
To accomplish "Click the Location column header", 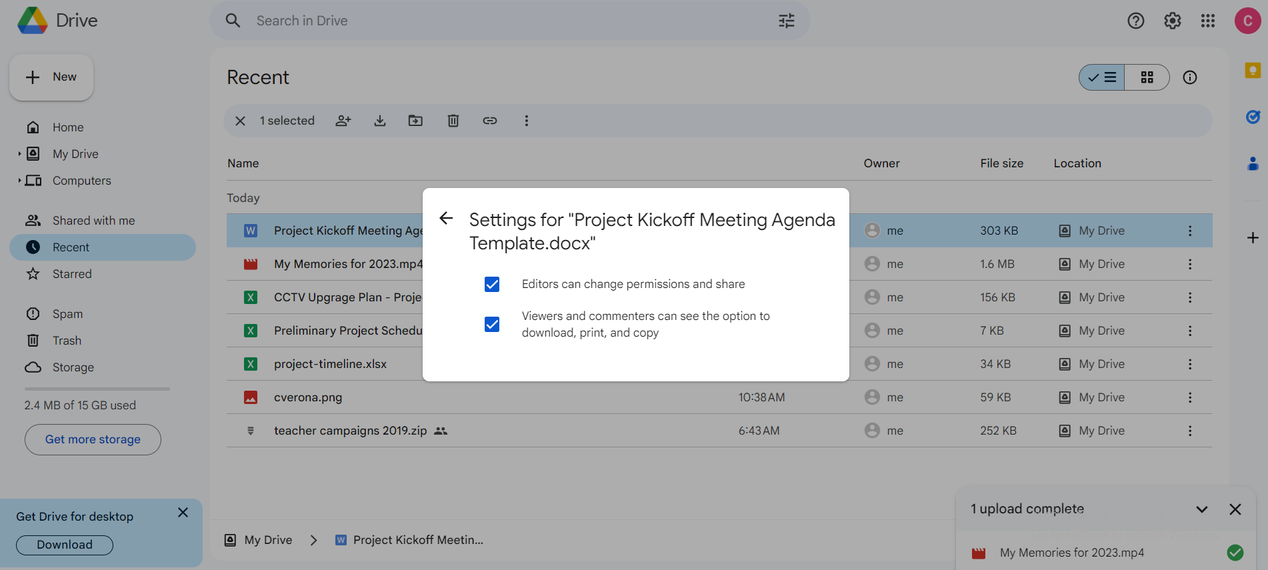I will click(x=1077, y=163).
